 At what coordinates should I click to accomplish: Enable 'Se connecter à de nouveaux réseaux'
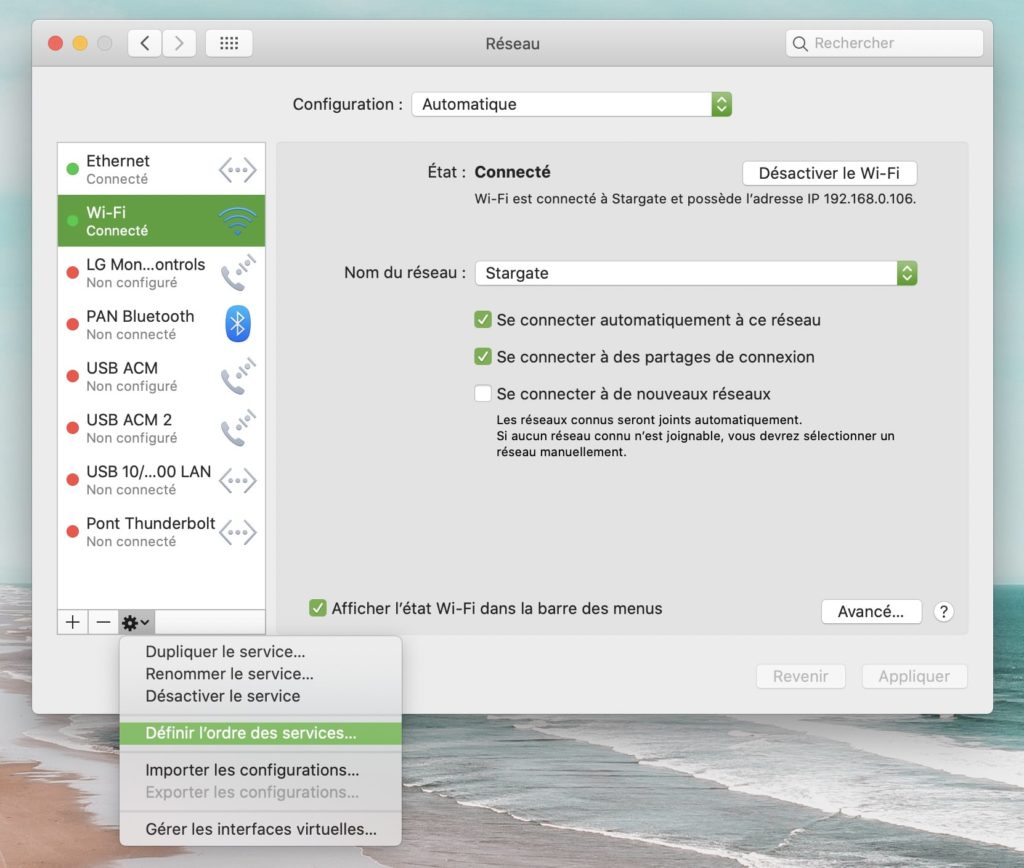pos(483,394)
